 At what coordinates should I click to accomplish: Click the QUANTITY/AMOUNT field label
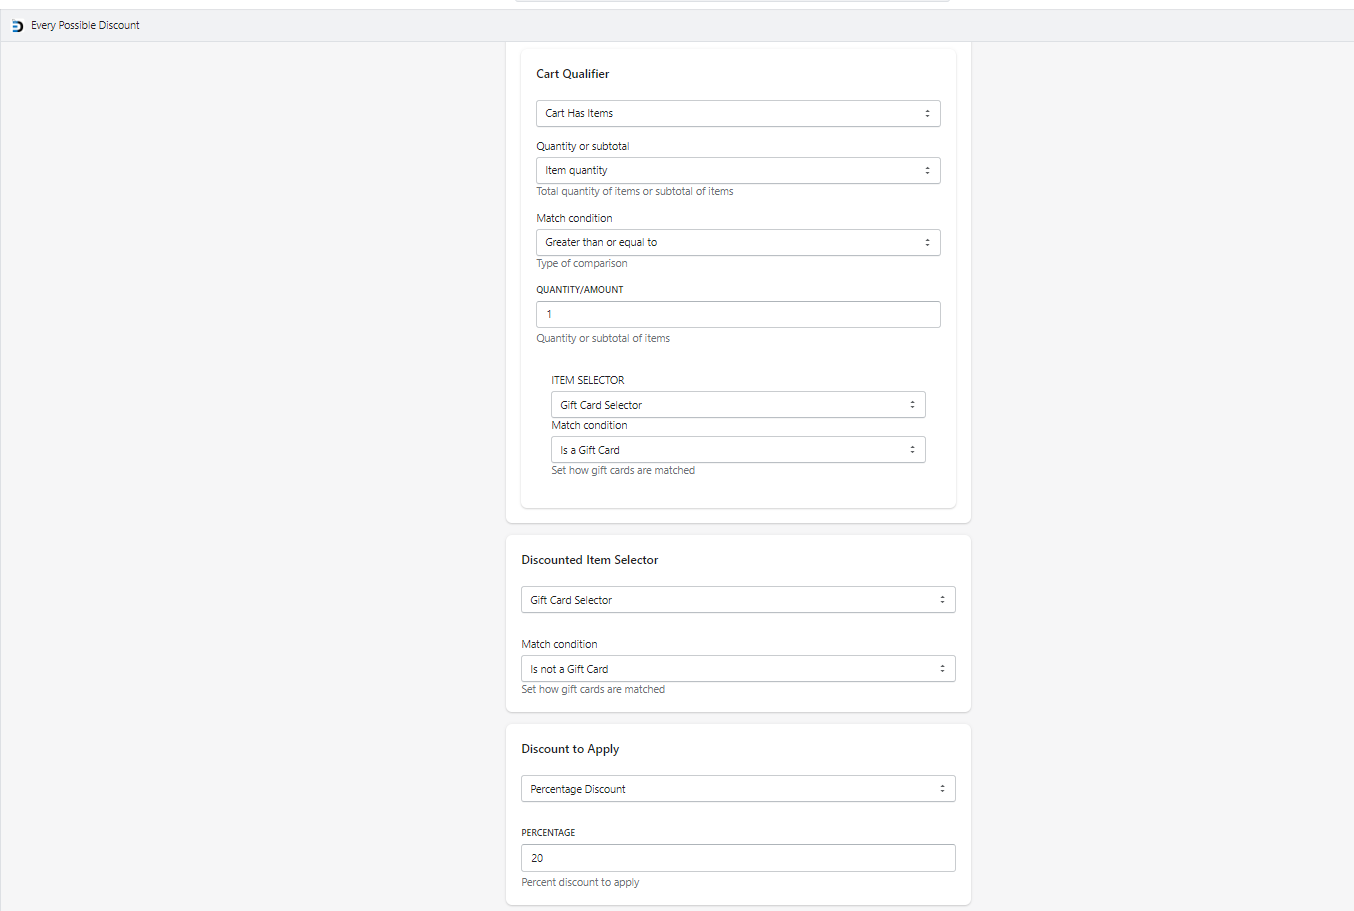pos(579,290)
